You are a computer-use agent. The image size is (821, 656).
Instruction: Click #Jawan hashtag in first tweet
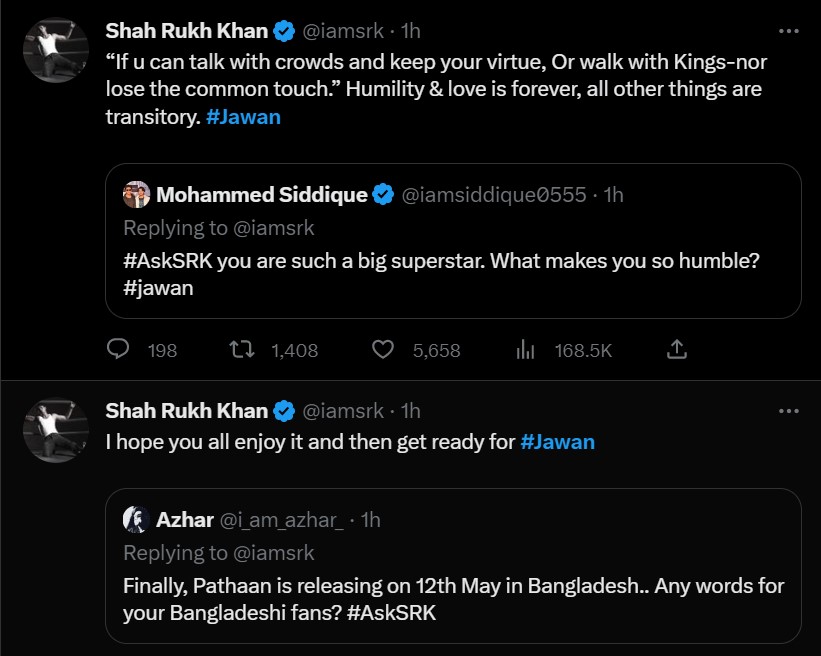coord(245,117)
